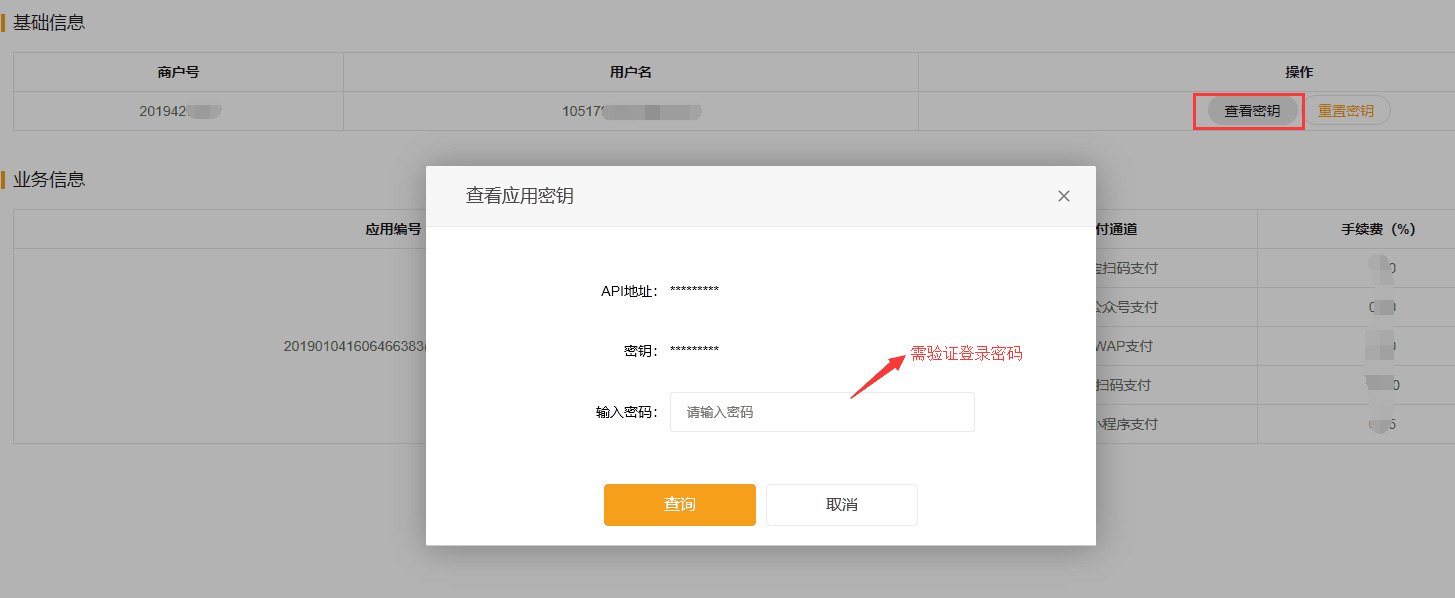Select the 商户号 column header

click(178, 72)
